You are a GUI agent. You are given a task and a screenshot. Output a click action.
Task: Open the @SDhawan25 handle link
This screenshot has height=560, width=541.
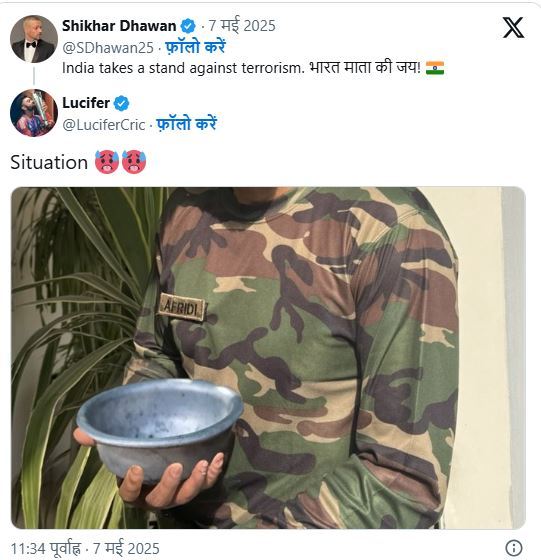coord(108,48)
